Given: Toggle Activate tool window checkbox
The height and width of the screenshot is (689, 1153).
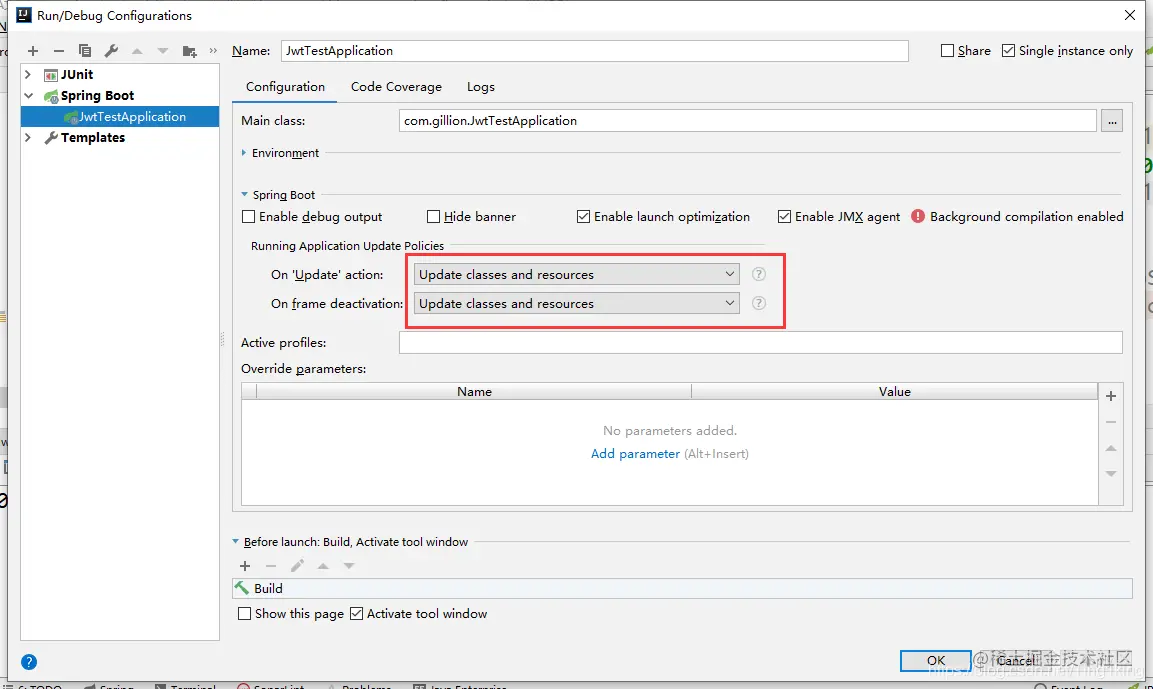Looking at the screenshot, I should pyautogui.click(x=357, y=613).
